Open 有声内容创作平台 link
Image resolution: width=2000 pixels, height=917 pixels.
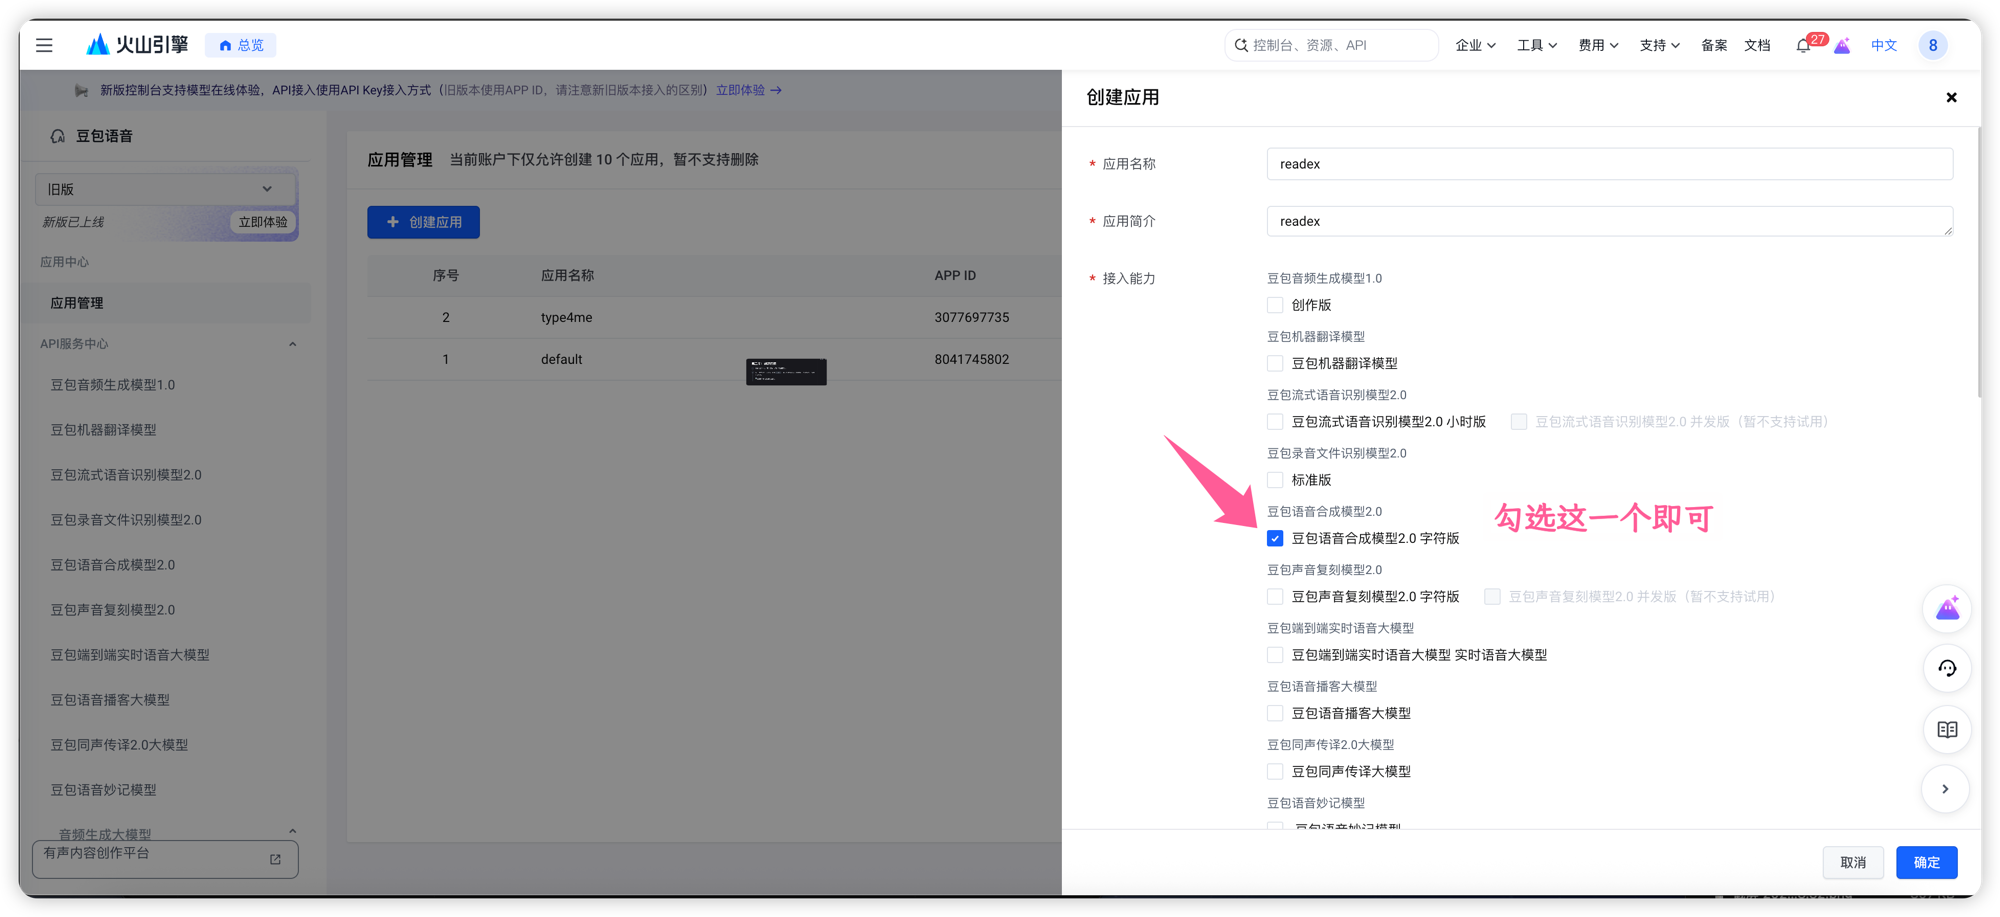point(165,859)
